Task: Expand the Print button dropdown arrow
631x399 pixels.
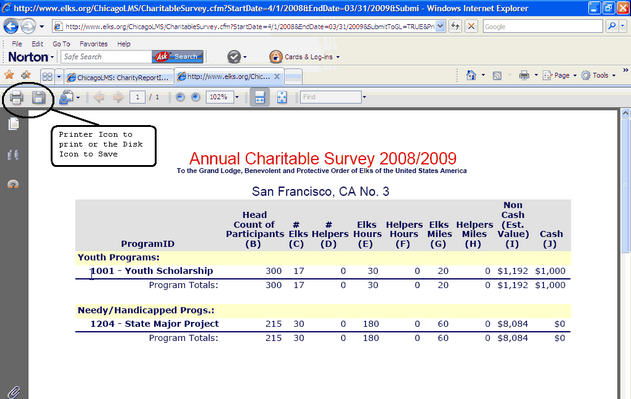Action: pos(536,75)
